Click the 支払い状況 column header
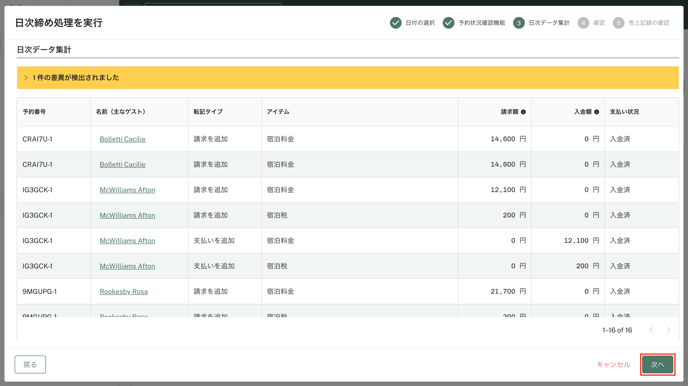 point(624,112)
